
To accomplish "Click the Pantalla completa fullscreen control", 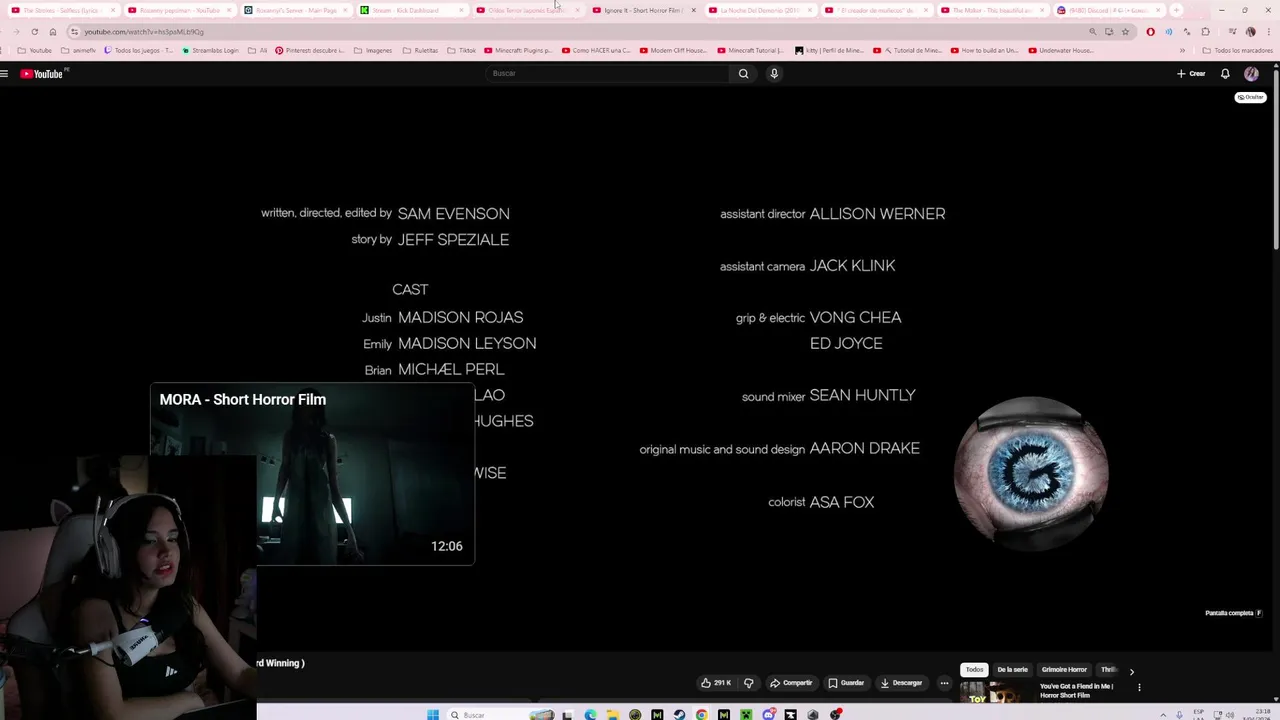I will pos(1233,613).
